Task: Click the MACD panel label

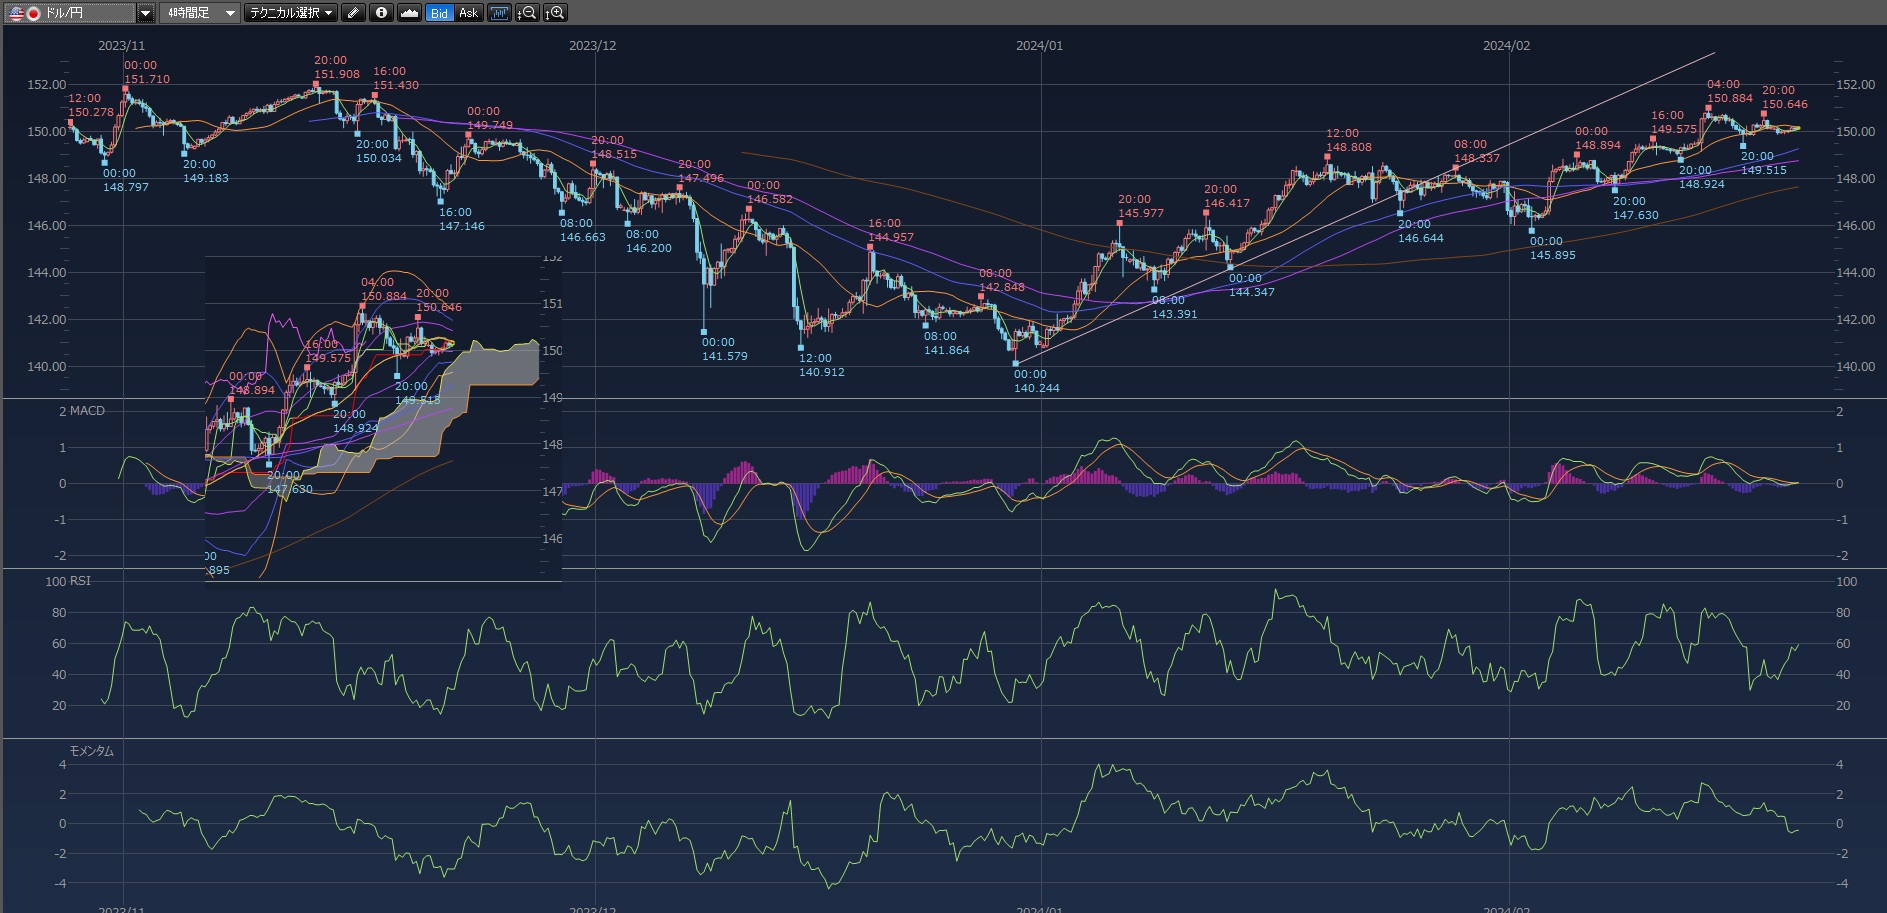Action: point(86,411)
